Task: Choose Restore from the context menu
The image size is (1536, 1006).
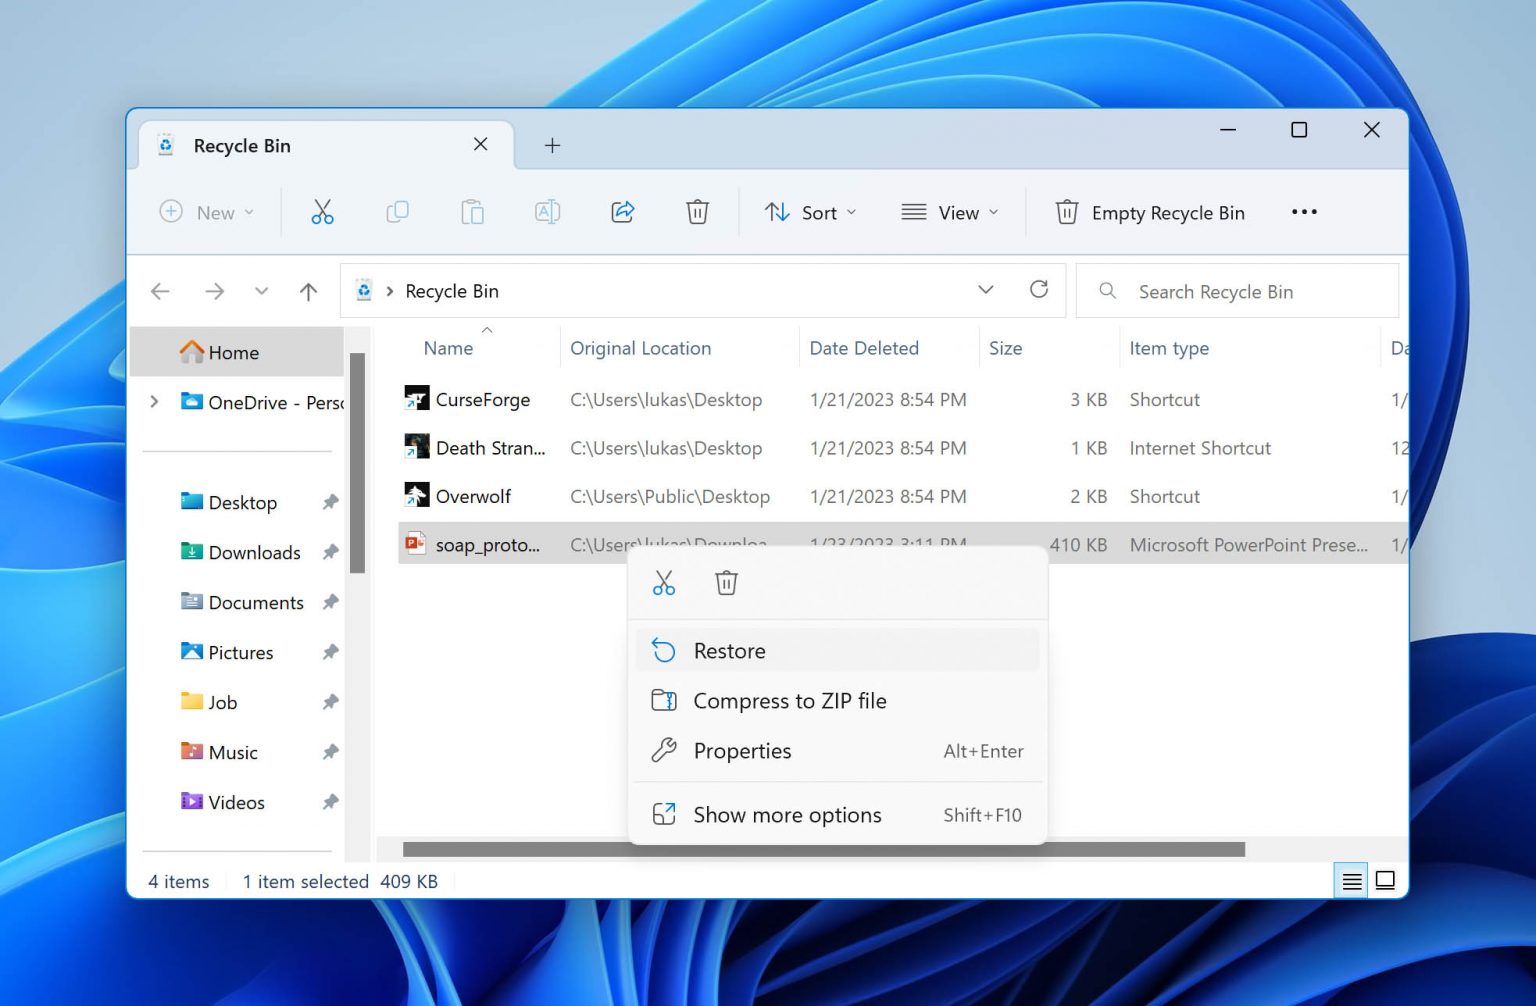Action: pos(729,650)
